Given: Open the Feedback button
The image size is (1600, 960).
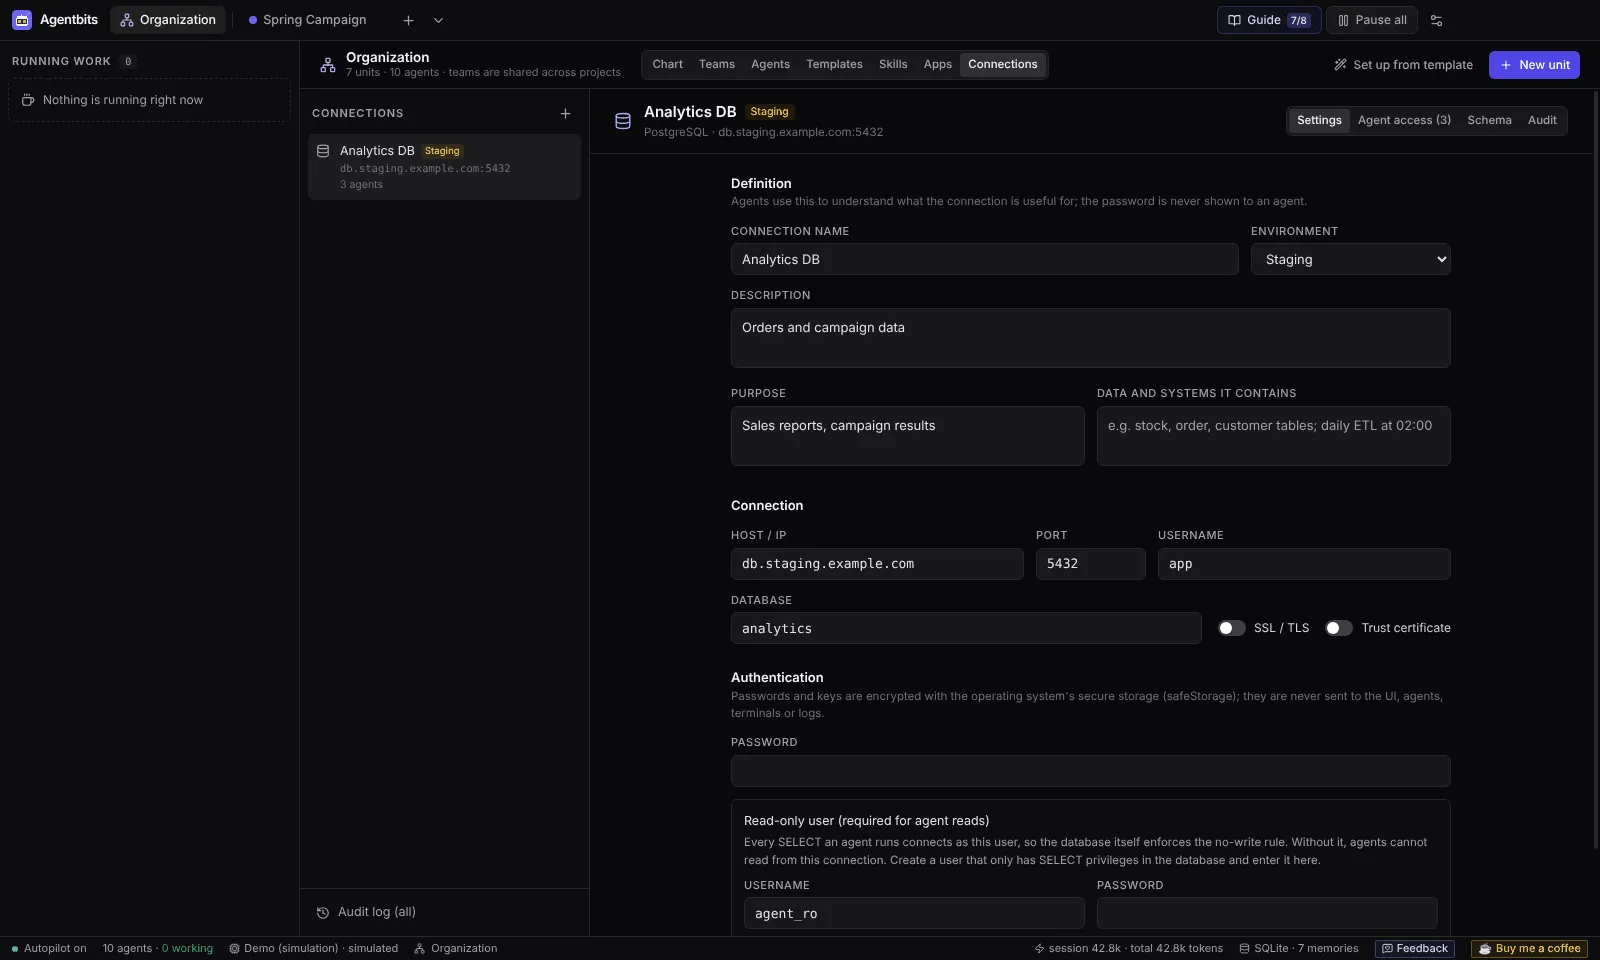Looking at the screenshot, I should coord(1415,948).
